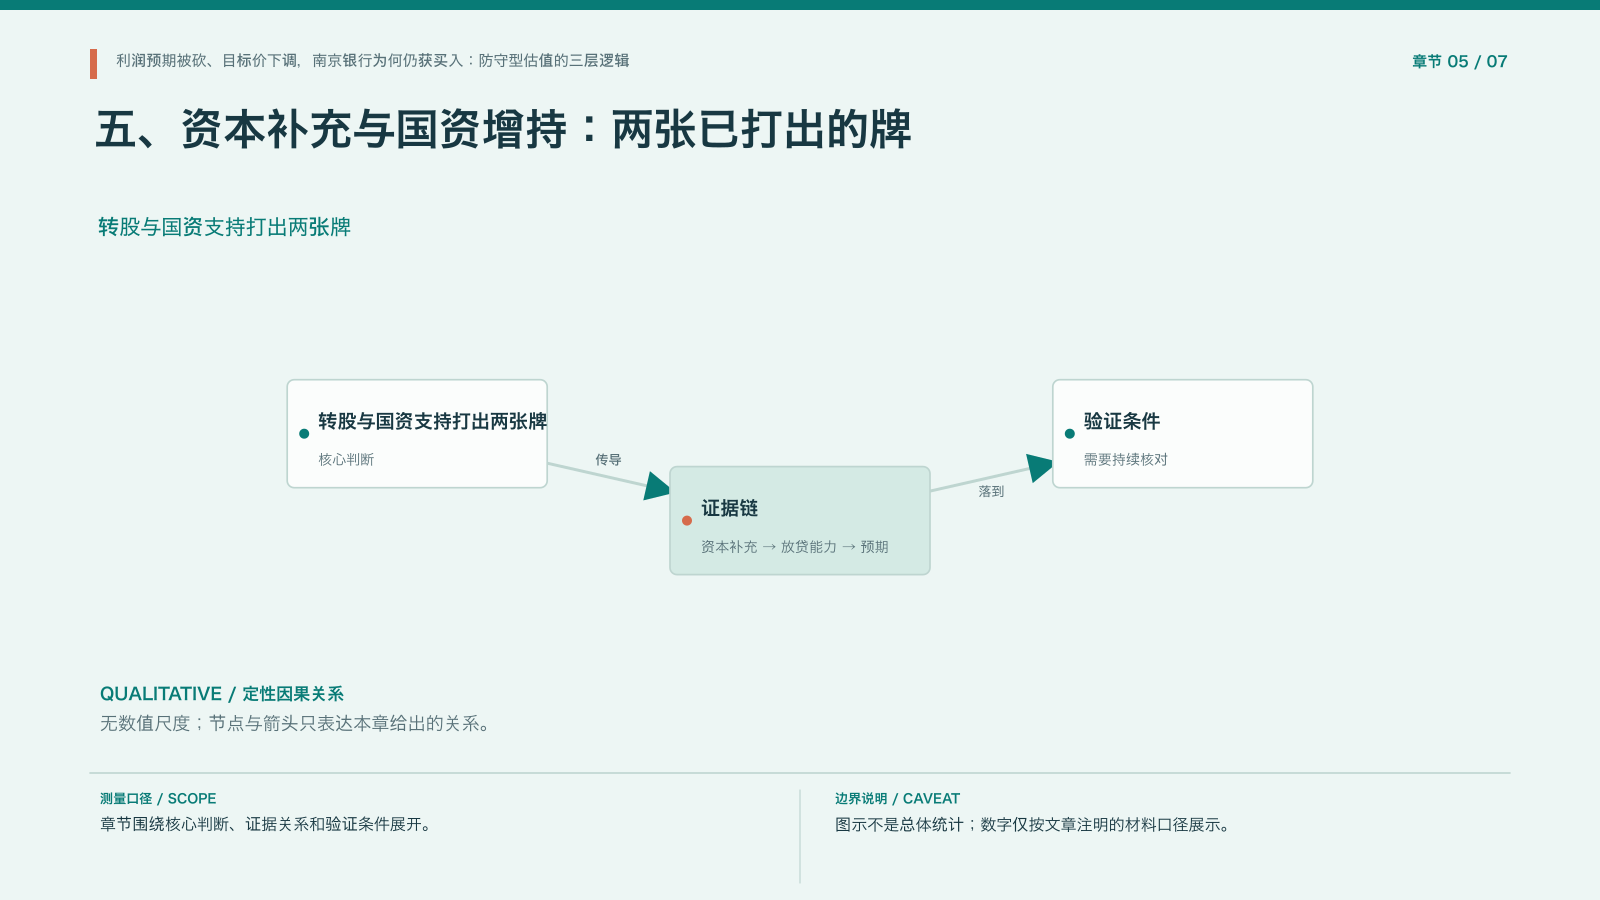Select the label 测量口径 / SCOPE

click(158, 799)
